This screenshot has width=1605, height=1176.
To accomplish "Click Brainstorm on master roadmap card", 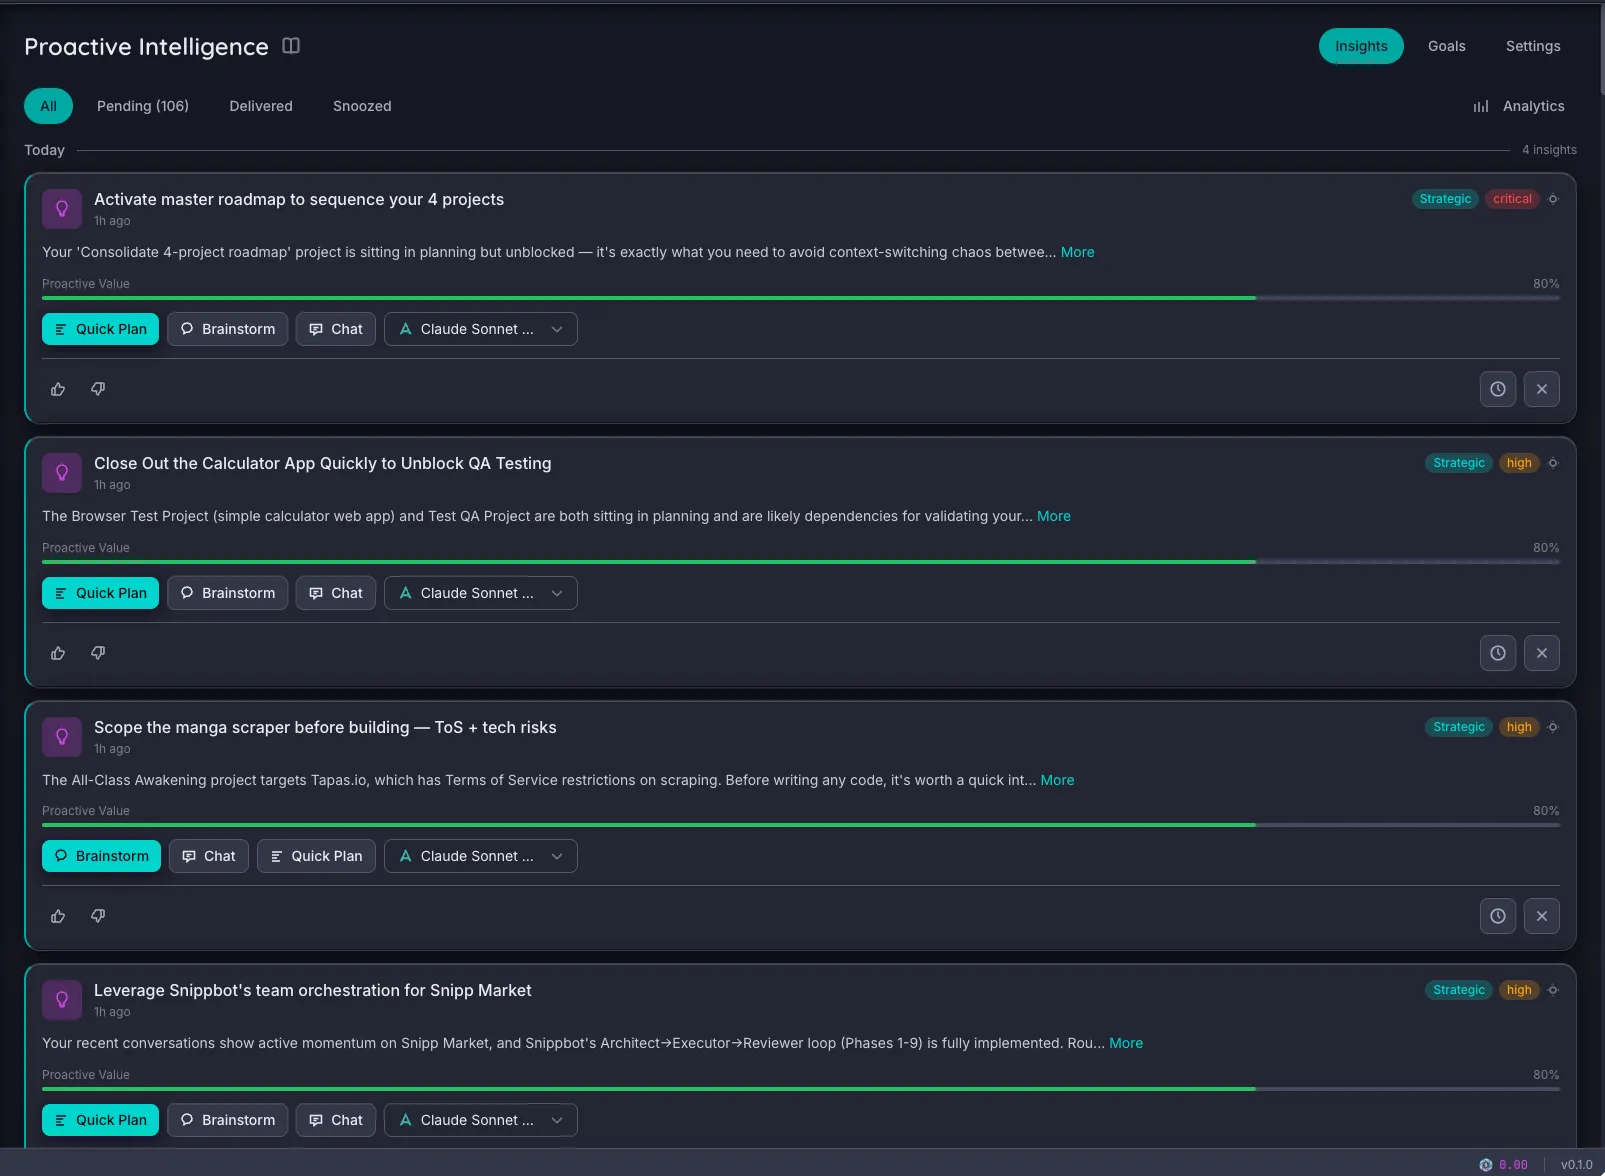I will point(227,329).
